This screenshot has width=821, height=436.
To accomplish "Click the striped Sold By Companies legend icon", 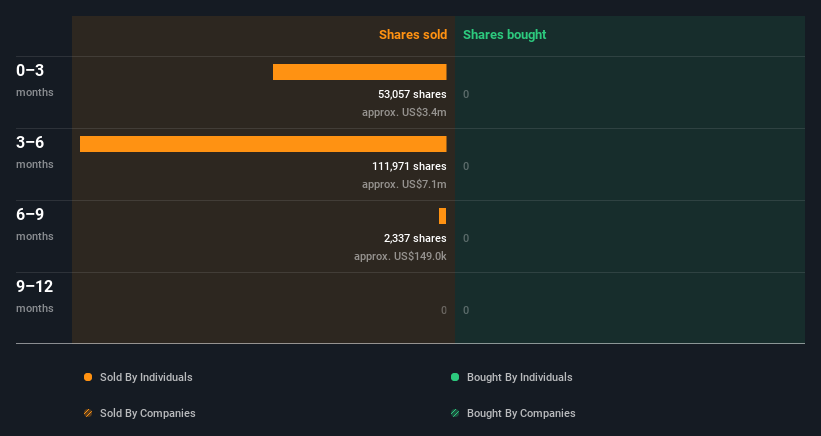I will pos(88,413).
